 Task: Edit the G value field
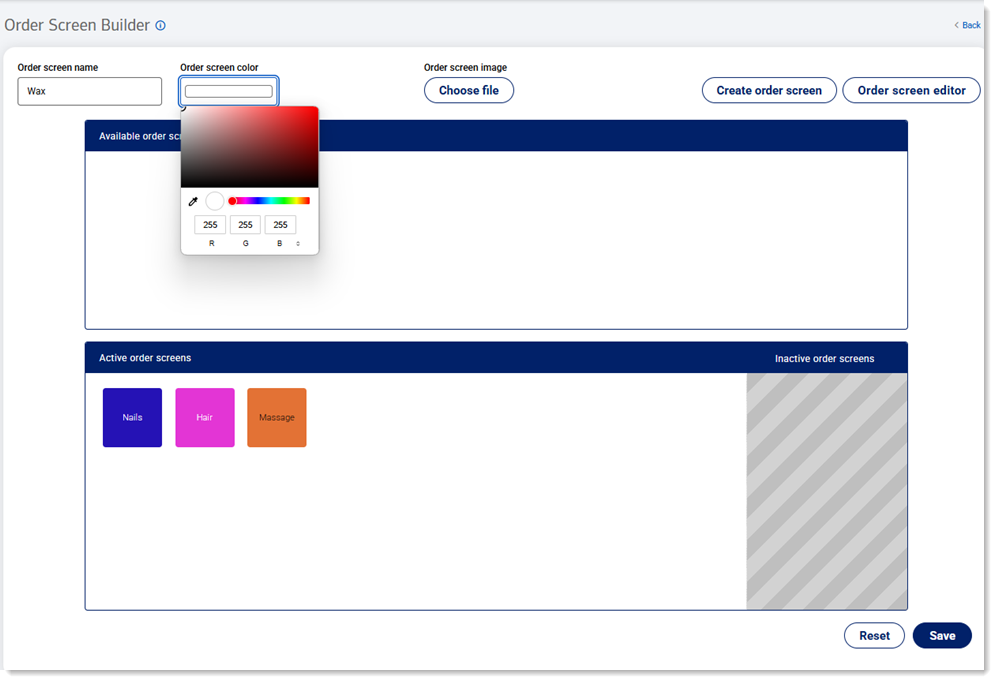(245, 225)
